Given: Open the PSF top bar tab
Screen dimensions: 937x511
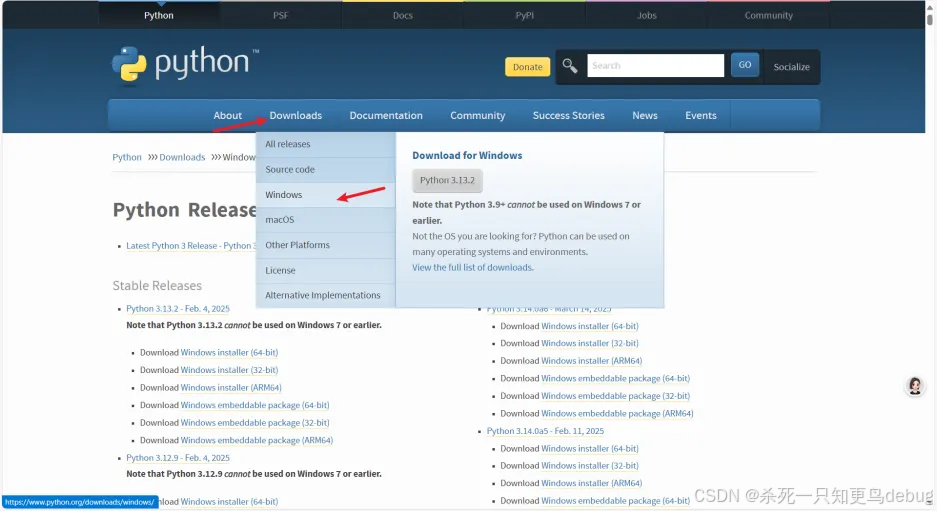Looking at the screenshot, I should (x=280, y=15).
